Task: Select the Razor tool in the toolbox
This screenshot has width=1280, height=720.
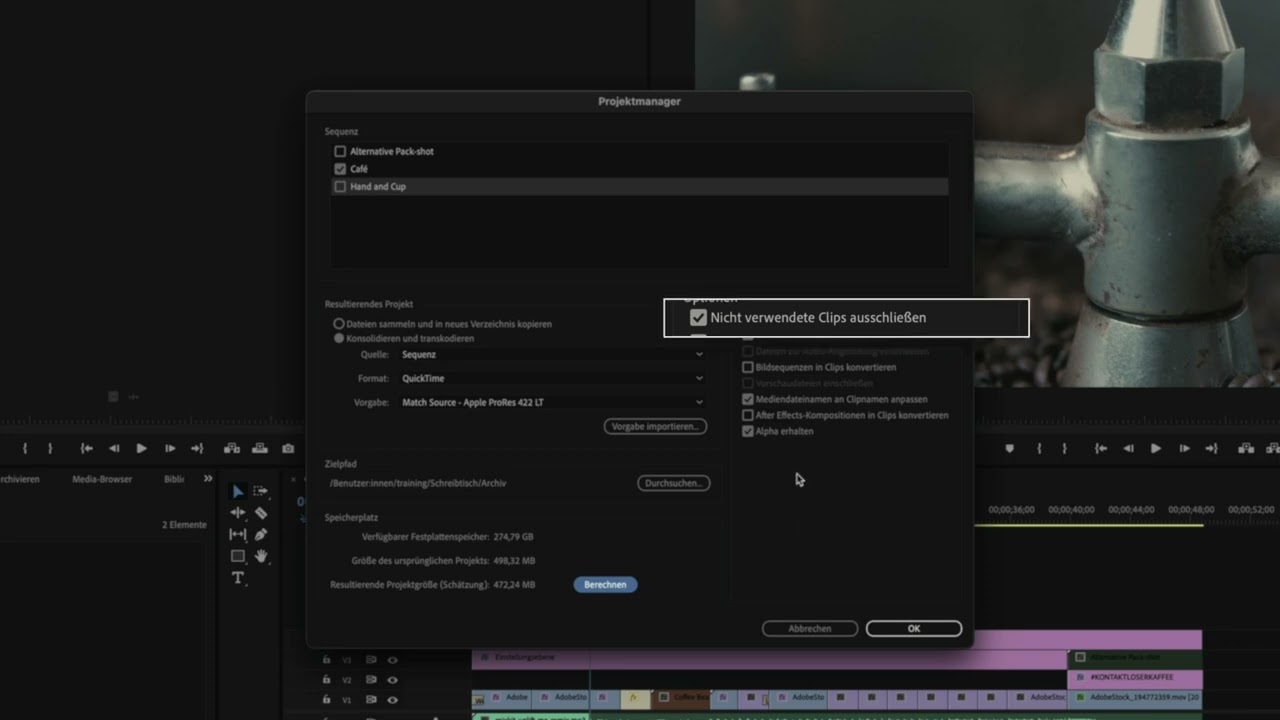Action: pos(261,513)
